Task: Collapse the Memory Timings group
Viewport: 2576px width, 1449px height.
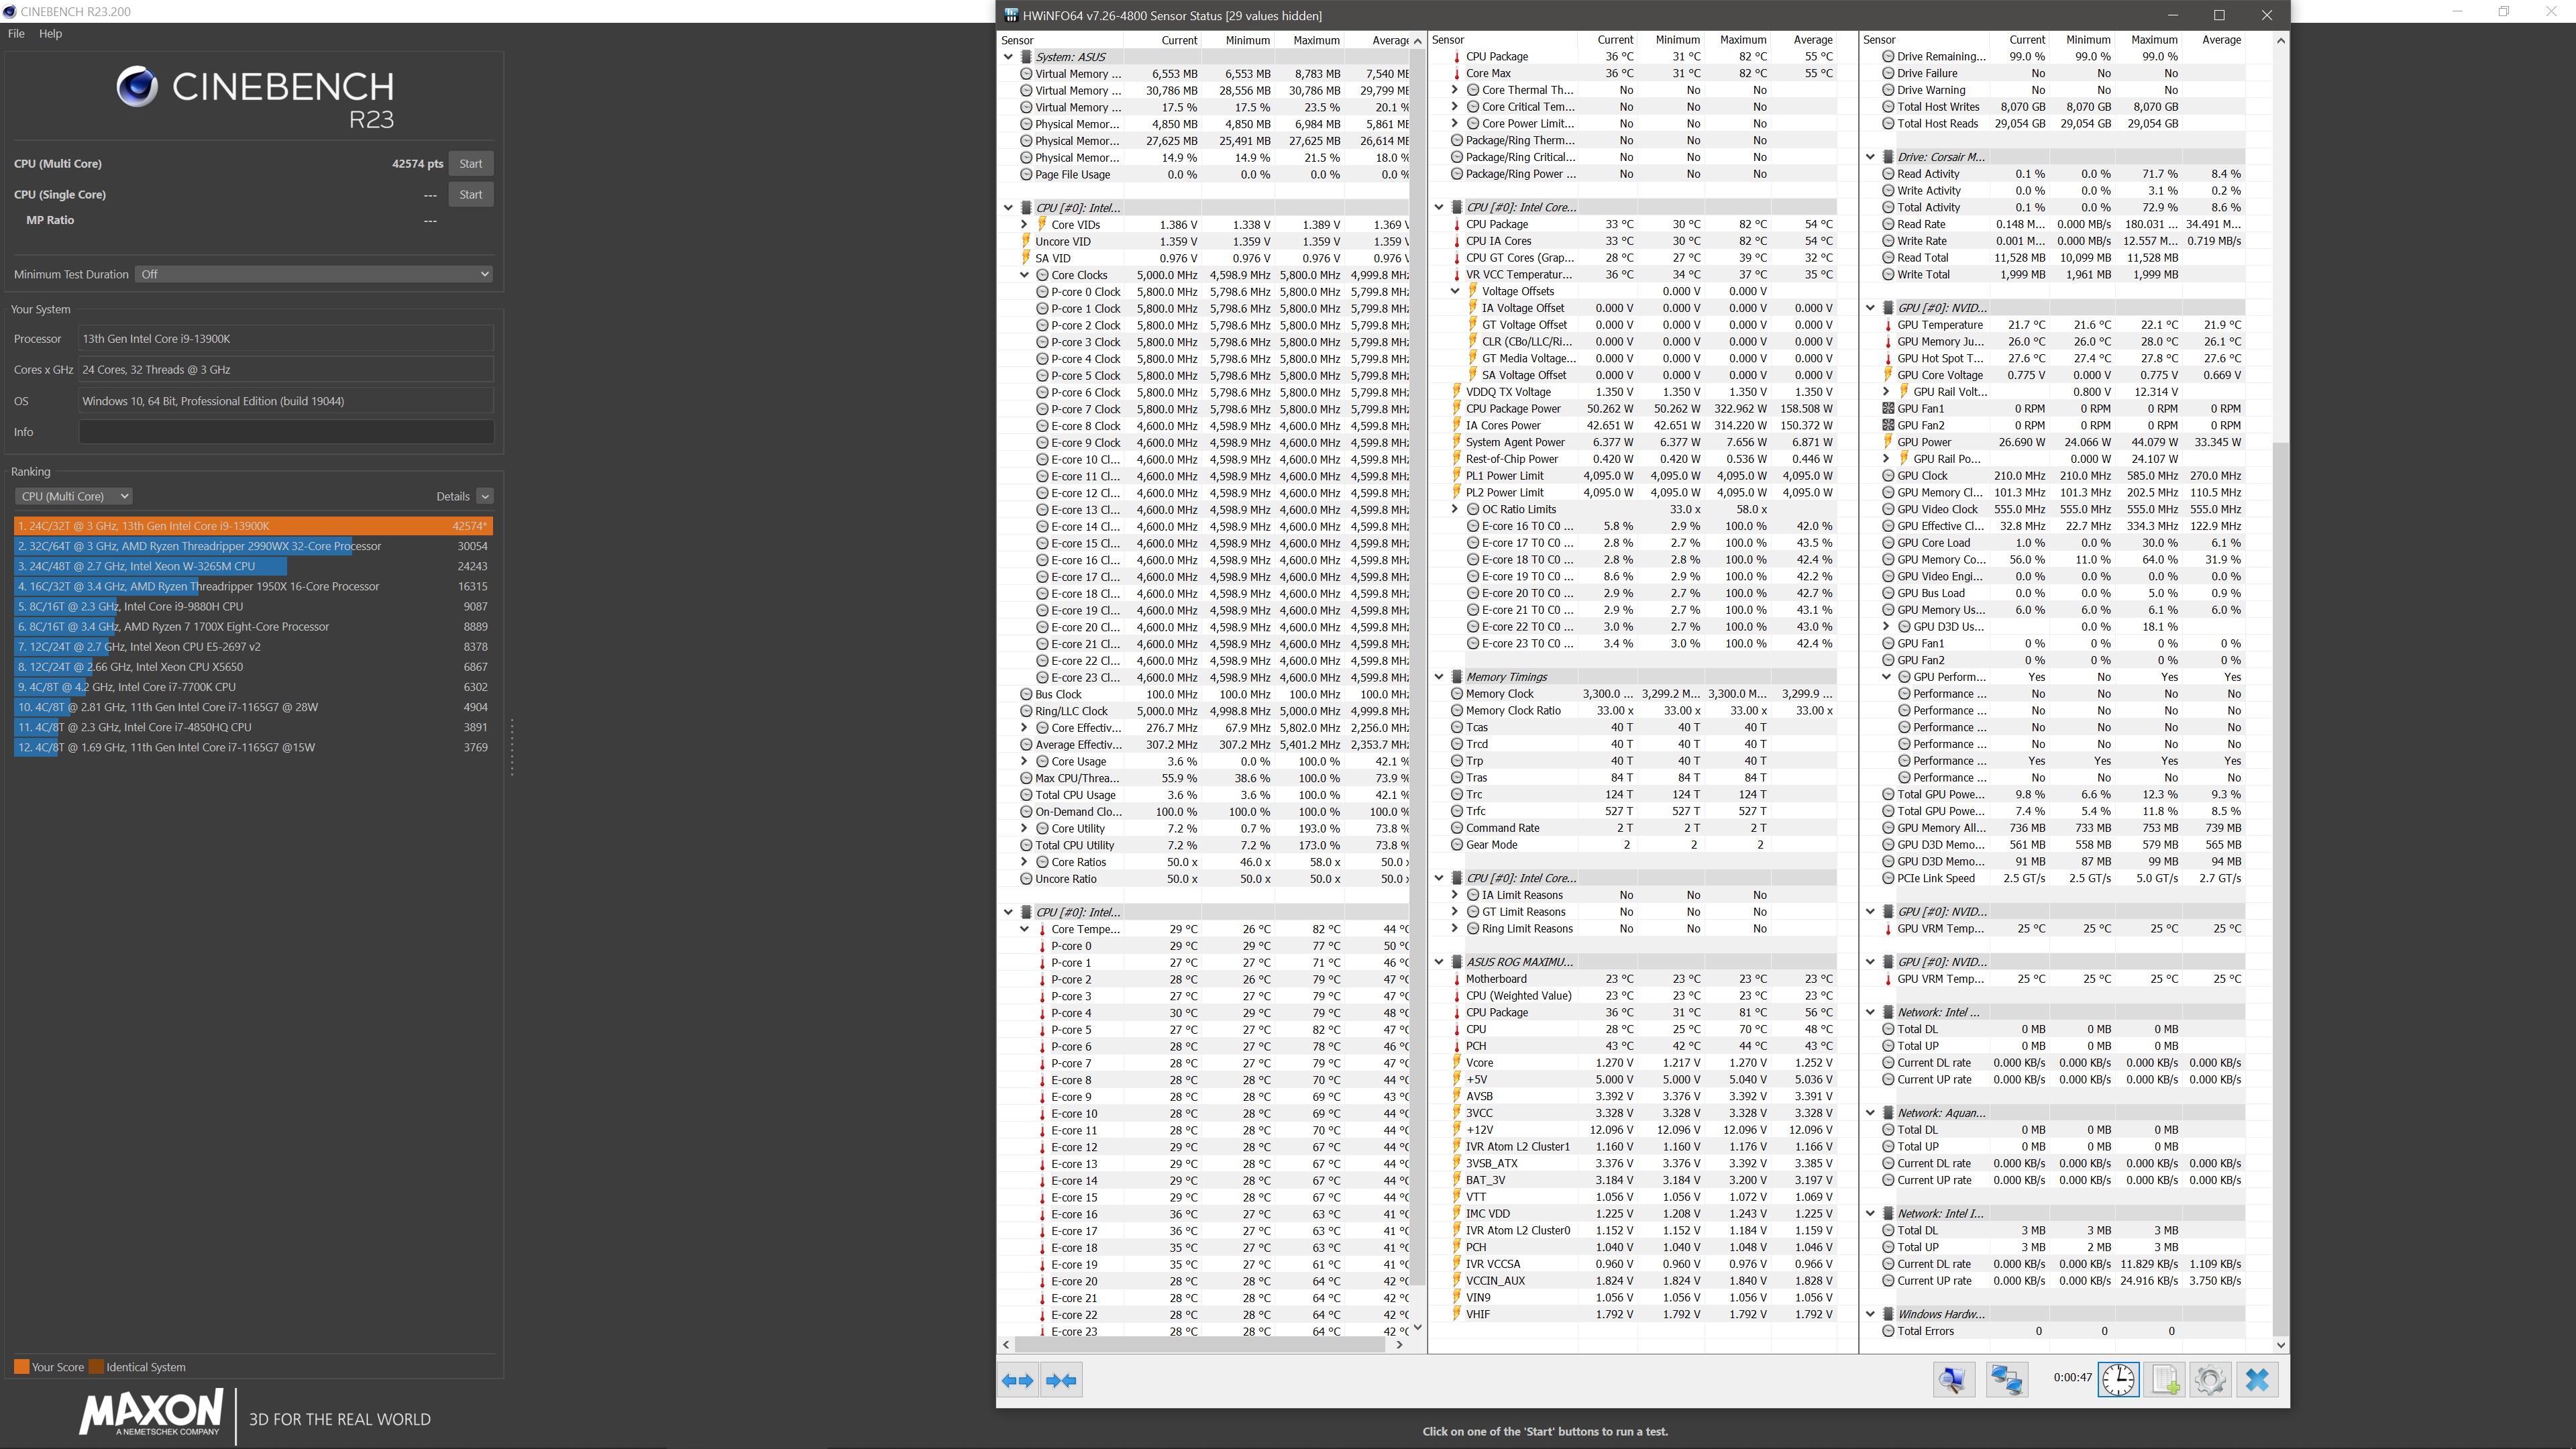Action: (1439, 677)
